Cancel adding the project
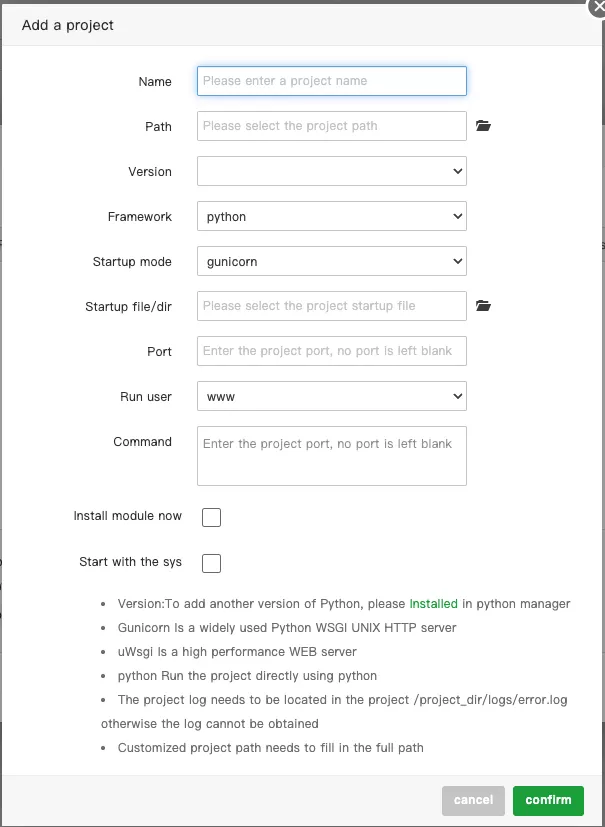 tap(473, 800)
